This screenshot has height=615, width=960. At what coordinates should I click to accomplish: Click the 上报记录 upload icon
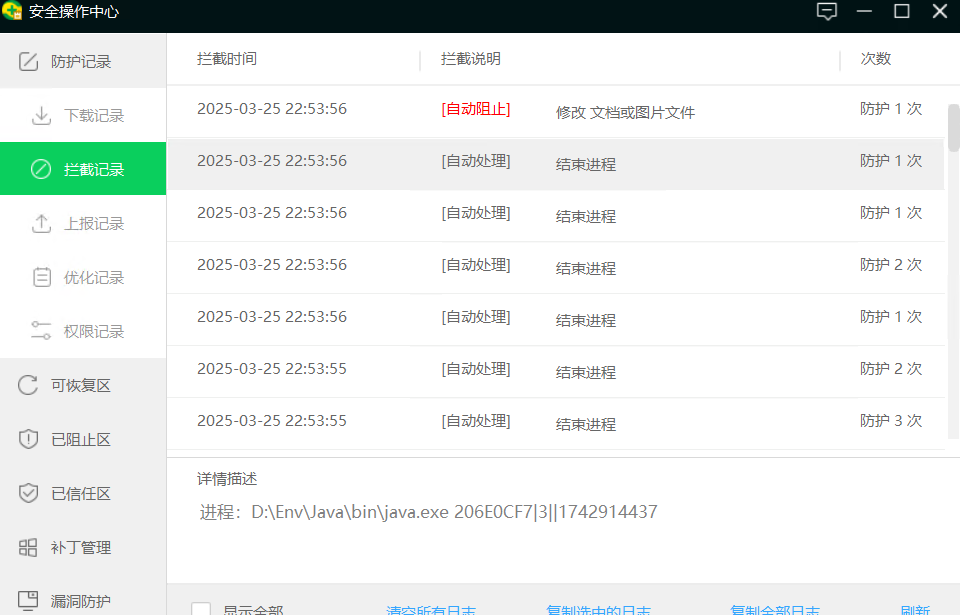(x=41, y=224)
